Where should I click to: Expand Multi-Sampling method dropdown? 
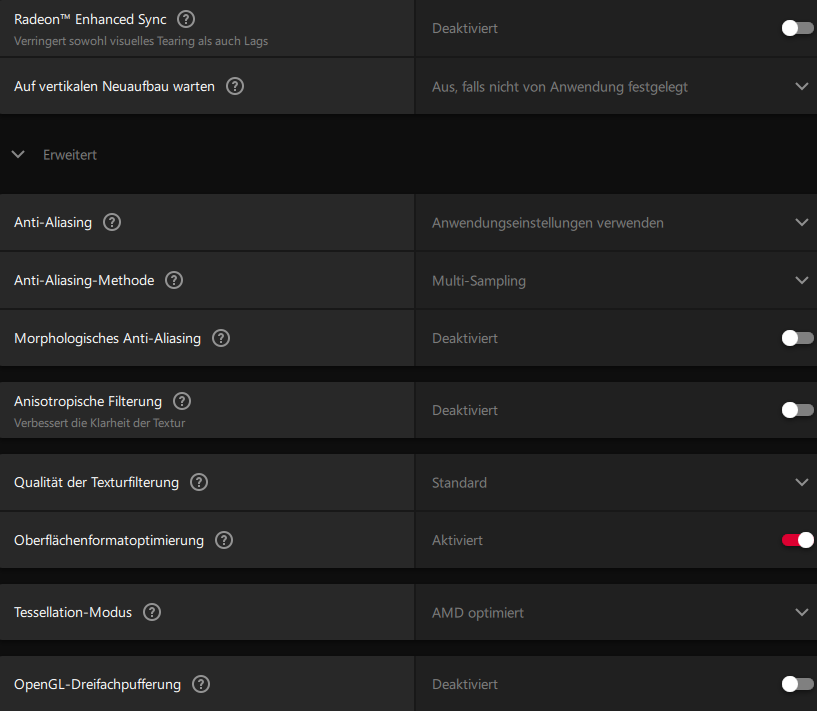tap(615, 280)
